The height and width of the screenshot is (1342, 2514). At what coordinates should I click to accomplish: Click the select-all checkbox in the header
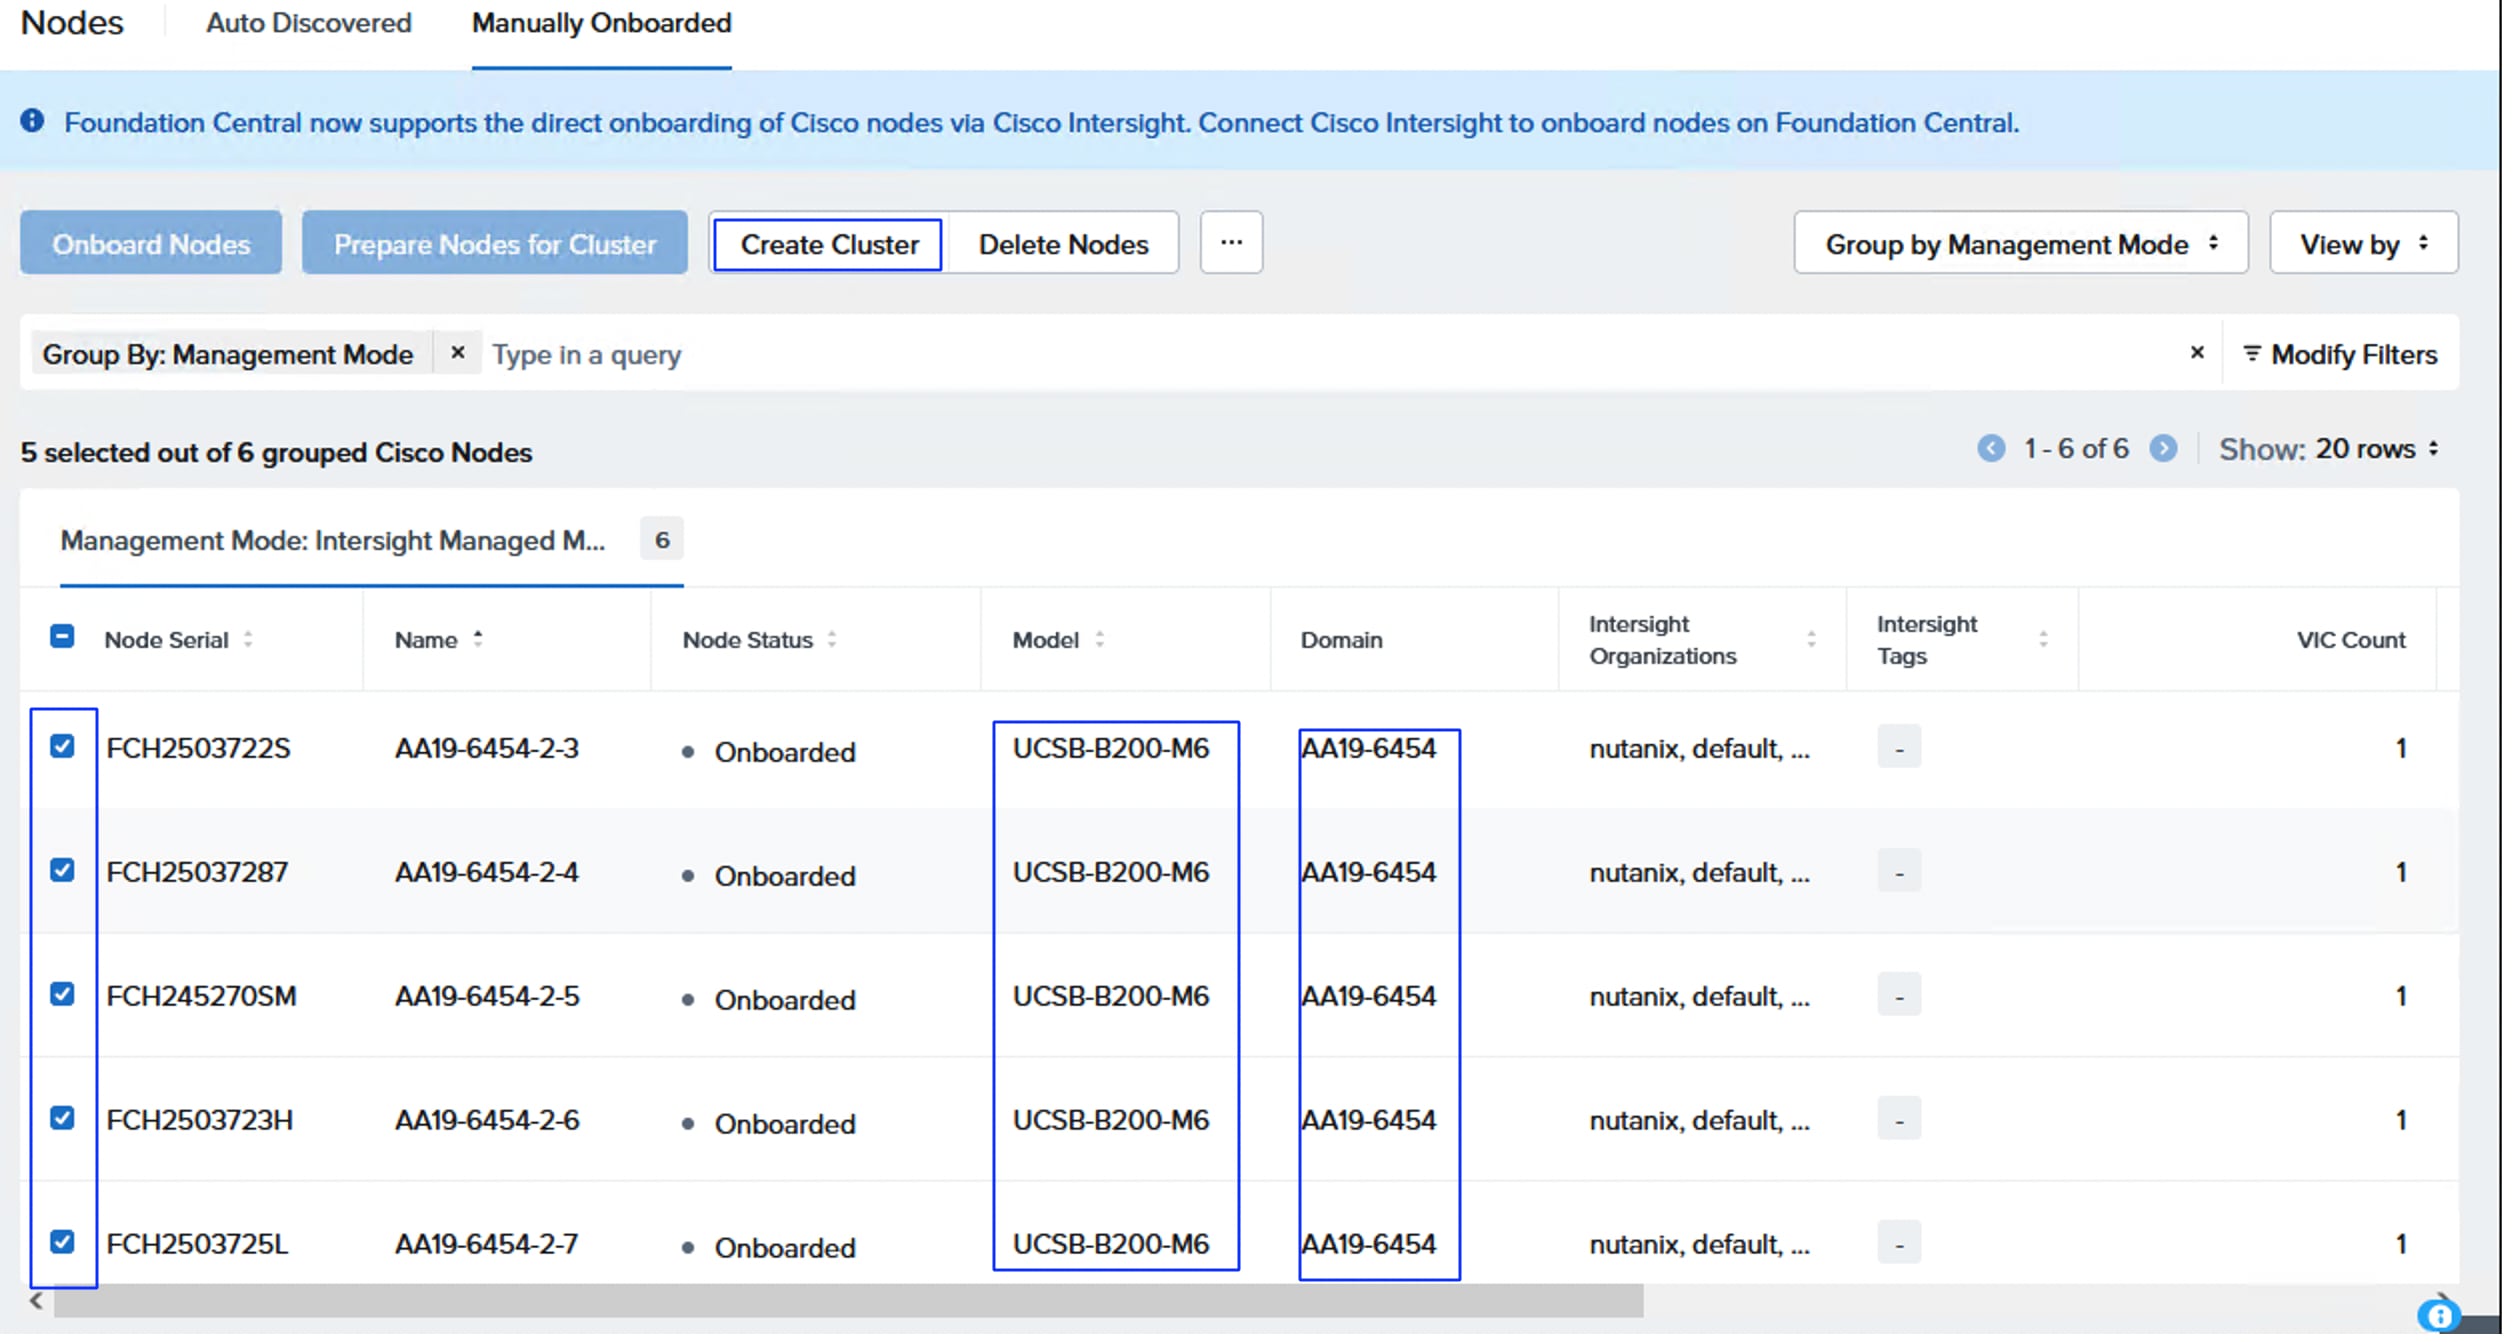(x=62, y=637)
